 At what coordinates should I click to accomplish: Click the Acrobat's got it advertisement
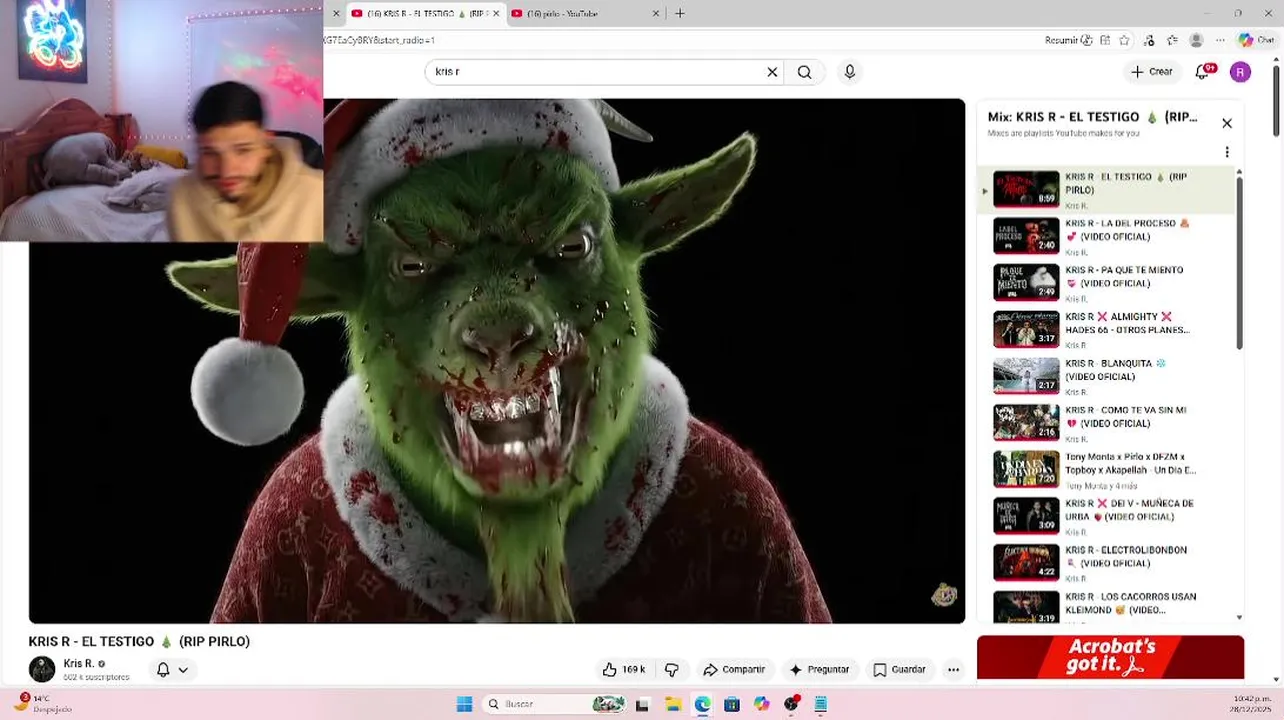click(1110, 657)
